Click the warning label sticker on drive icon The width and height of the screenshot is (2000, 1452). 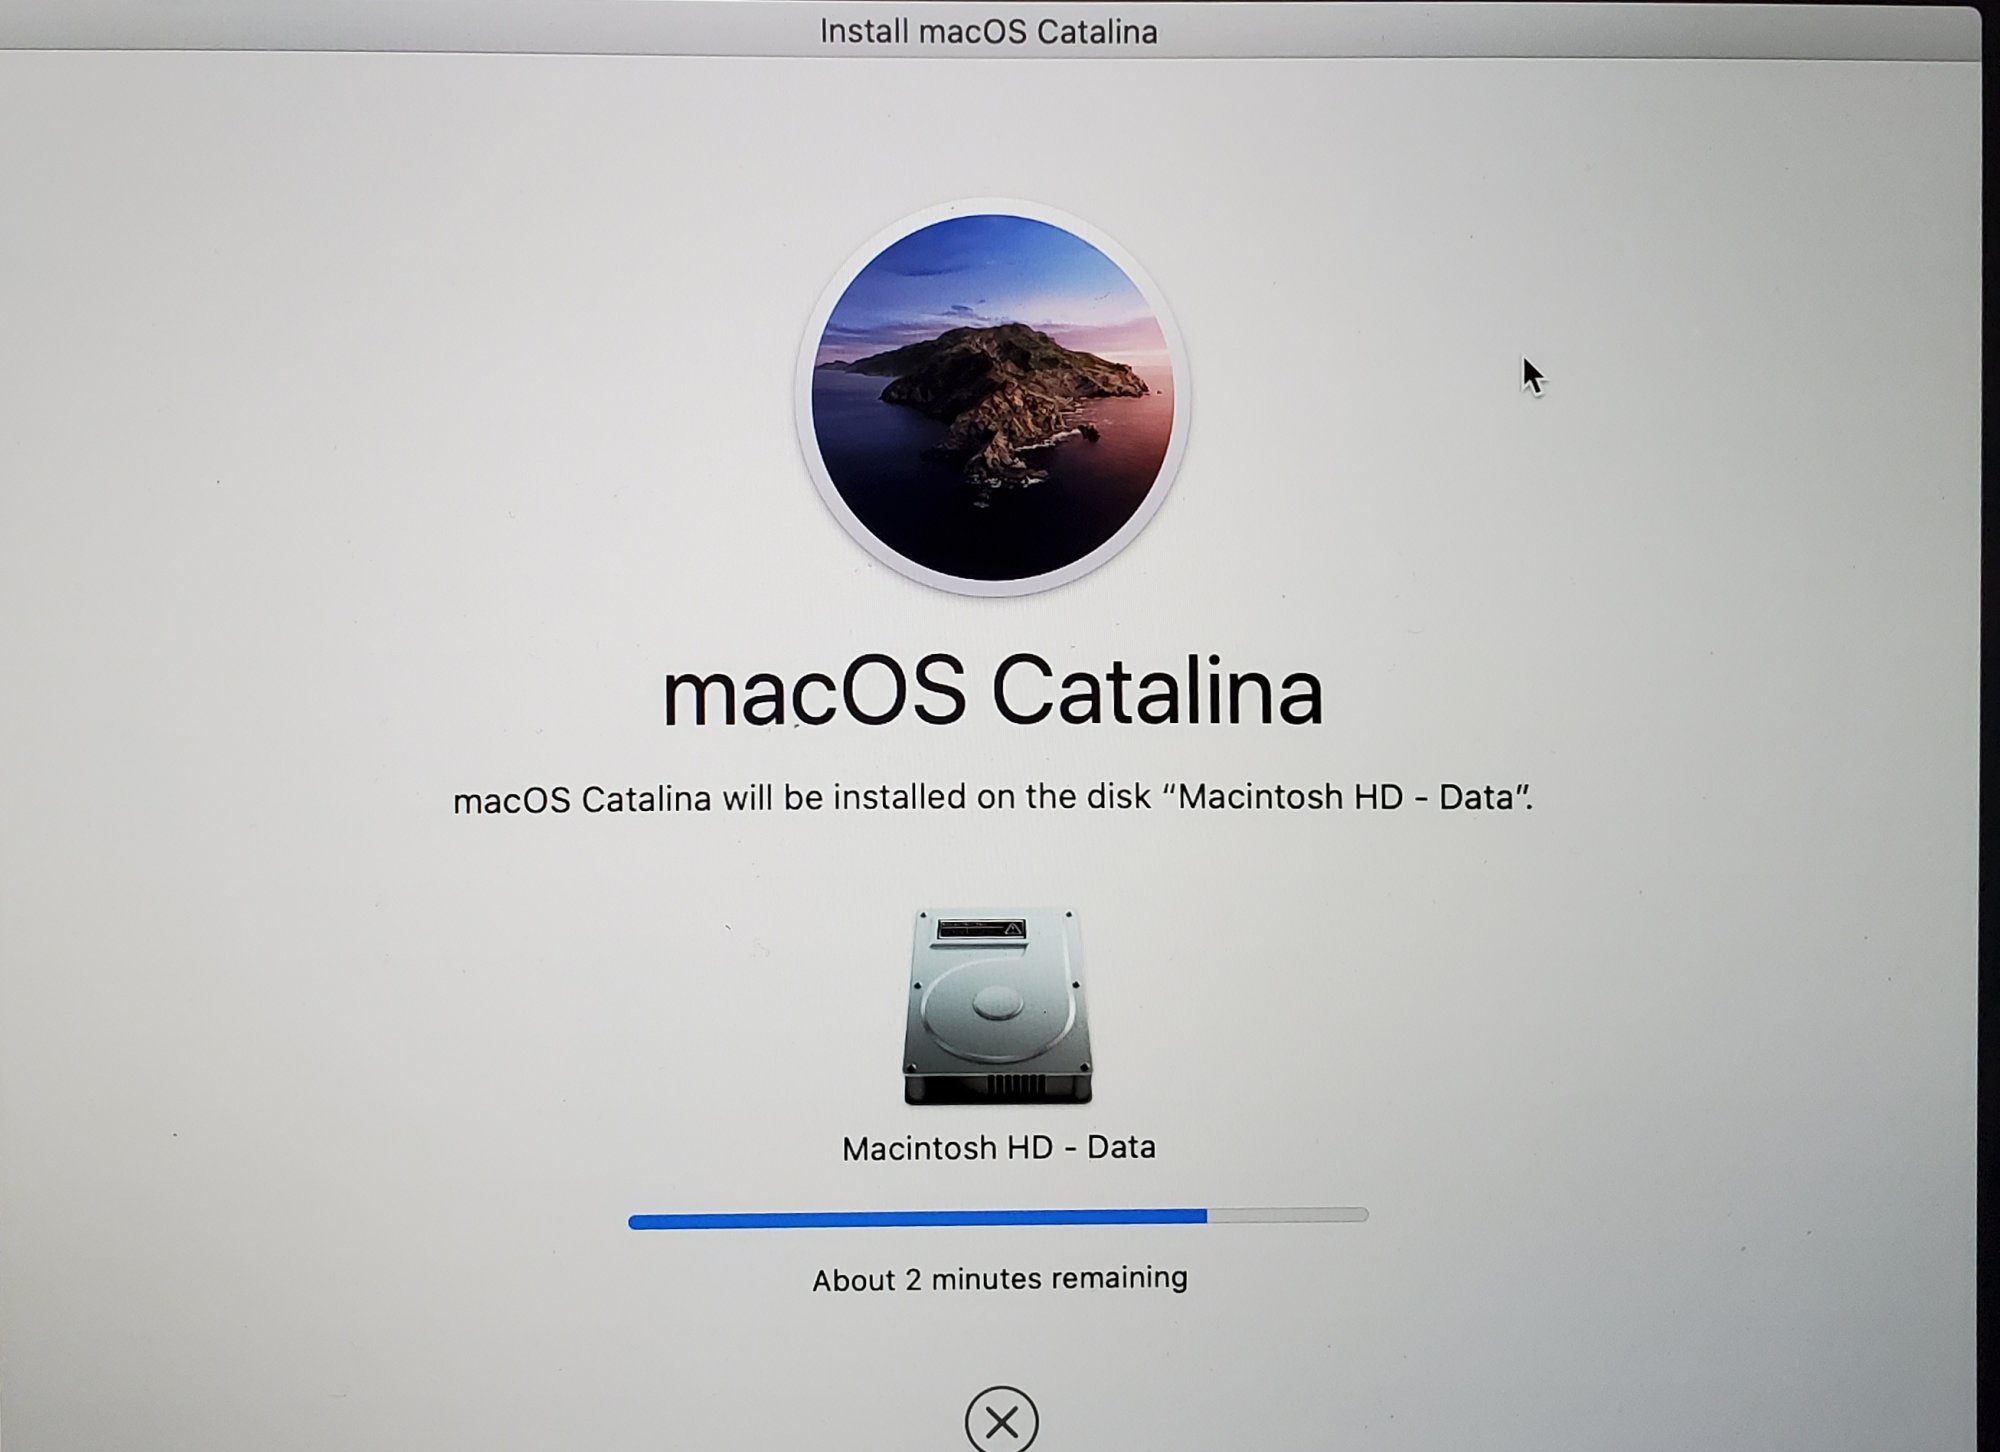pos(982,930)
